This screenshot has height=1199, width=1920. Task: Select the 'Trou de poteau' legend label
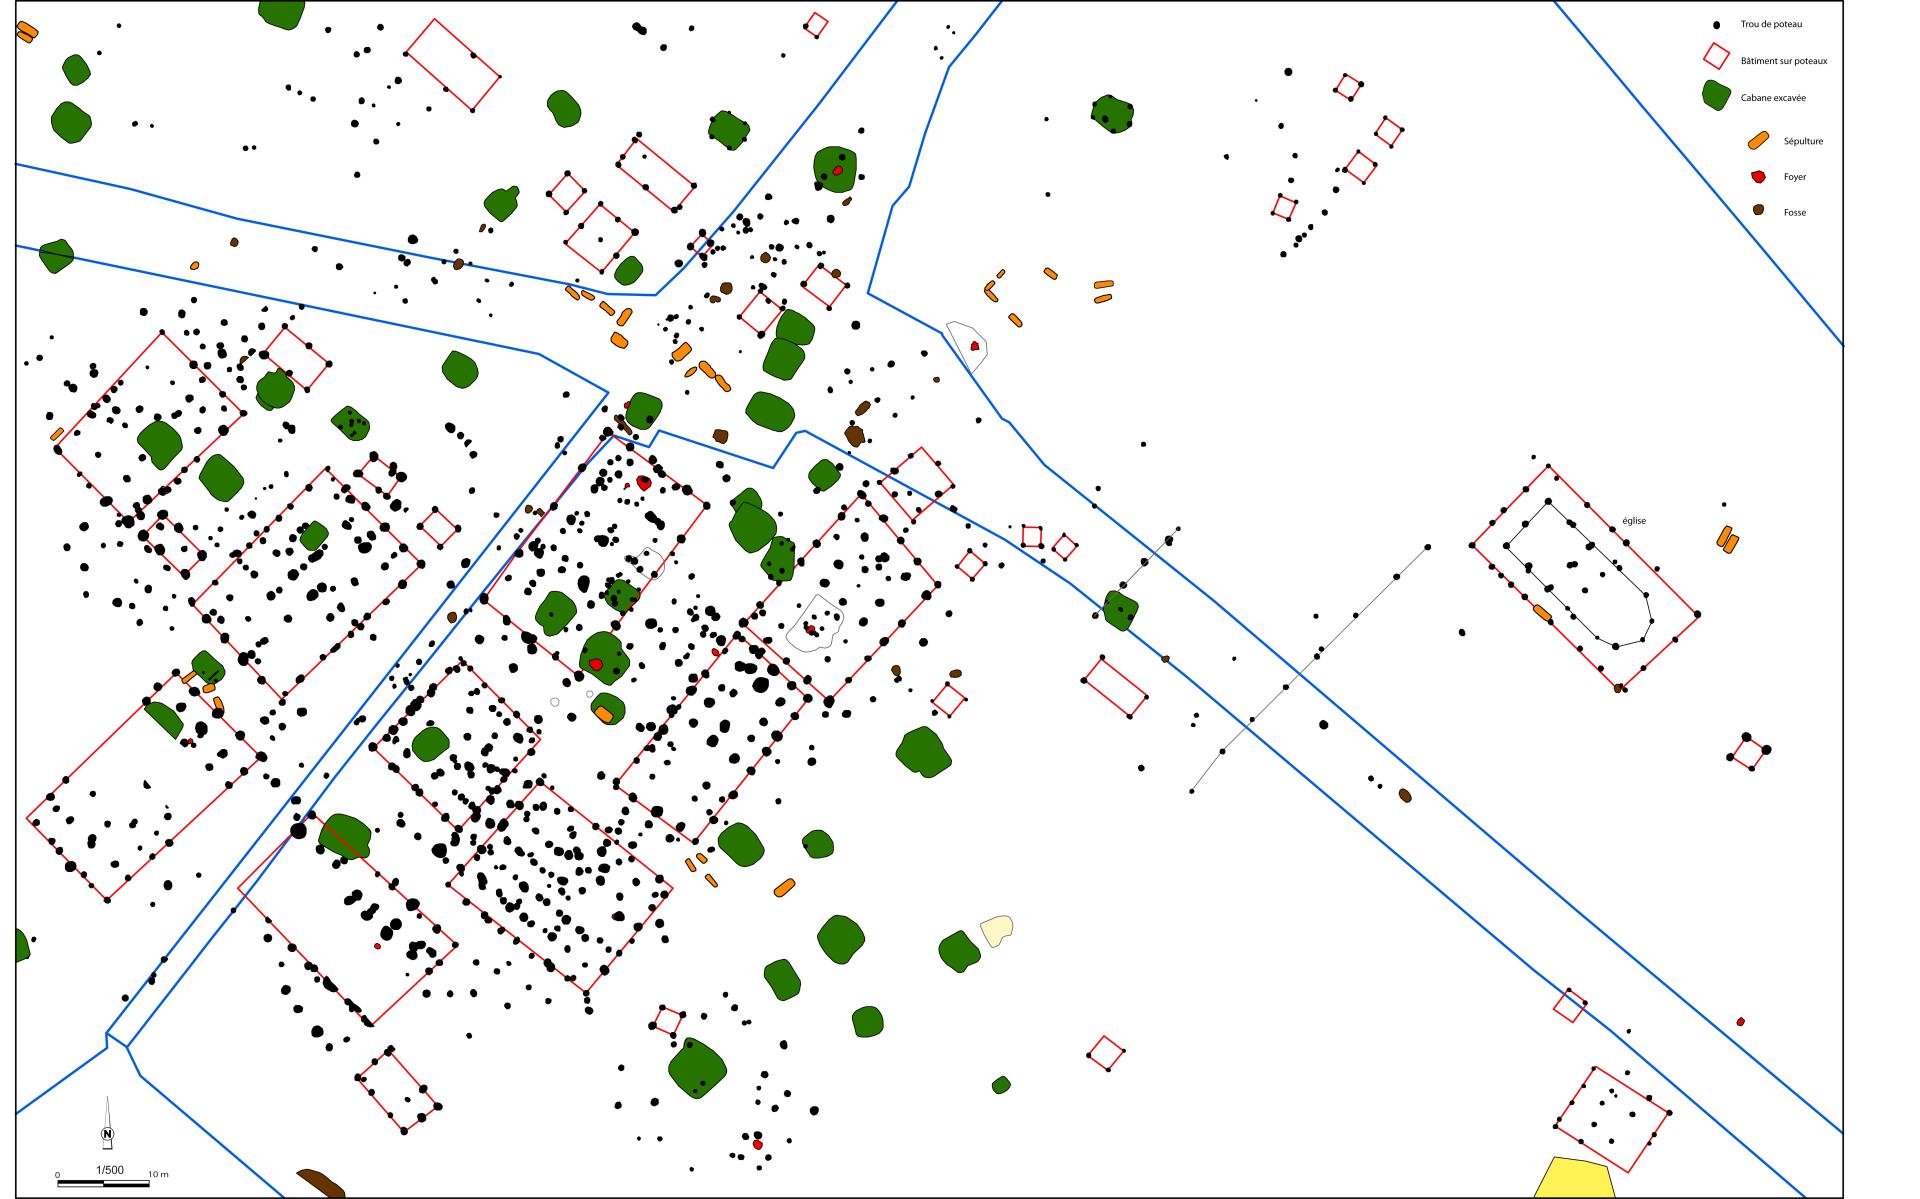click(x=1771, y=24)
